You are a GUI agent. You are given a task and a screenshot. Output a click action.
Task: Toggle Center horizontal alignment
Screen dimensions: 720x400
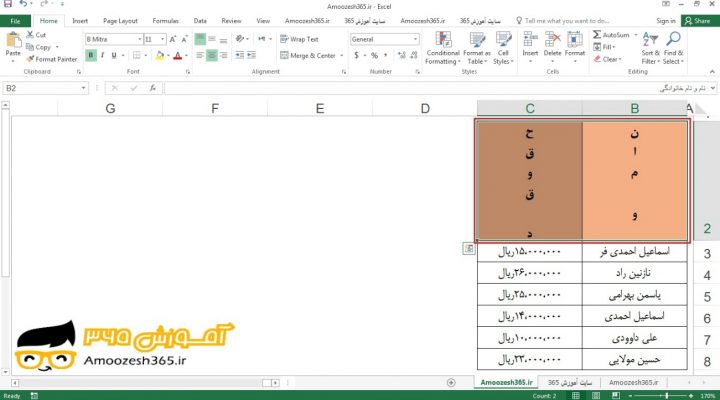pos(211,56)
